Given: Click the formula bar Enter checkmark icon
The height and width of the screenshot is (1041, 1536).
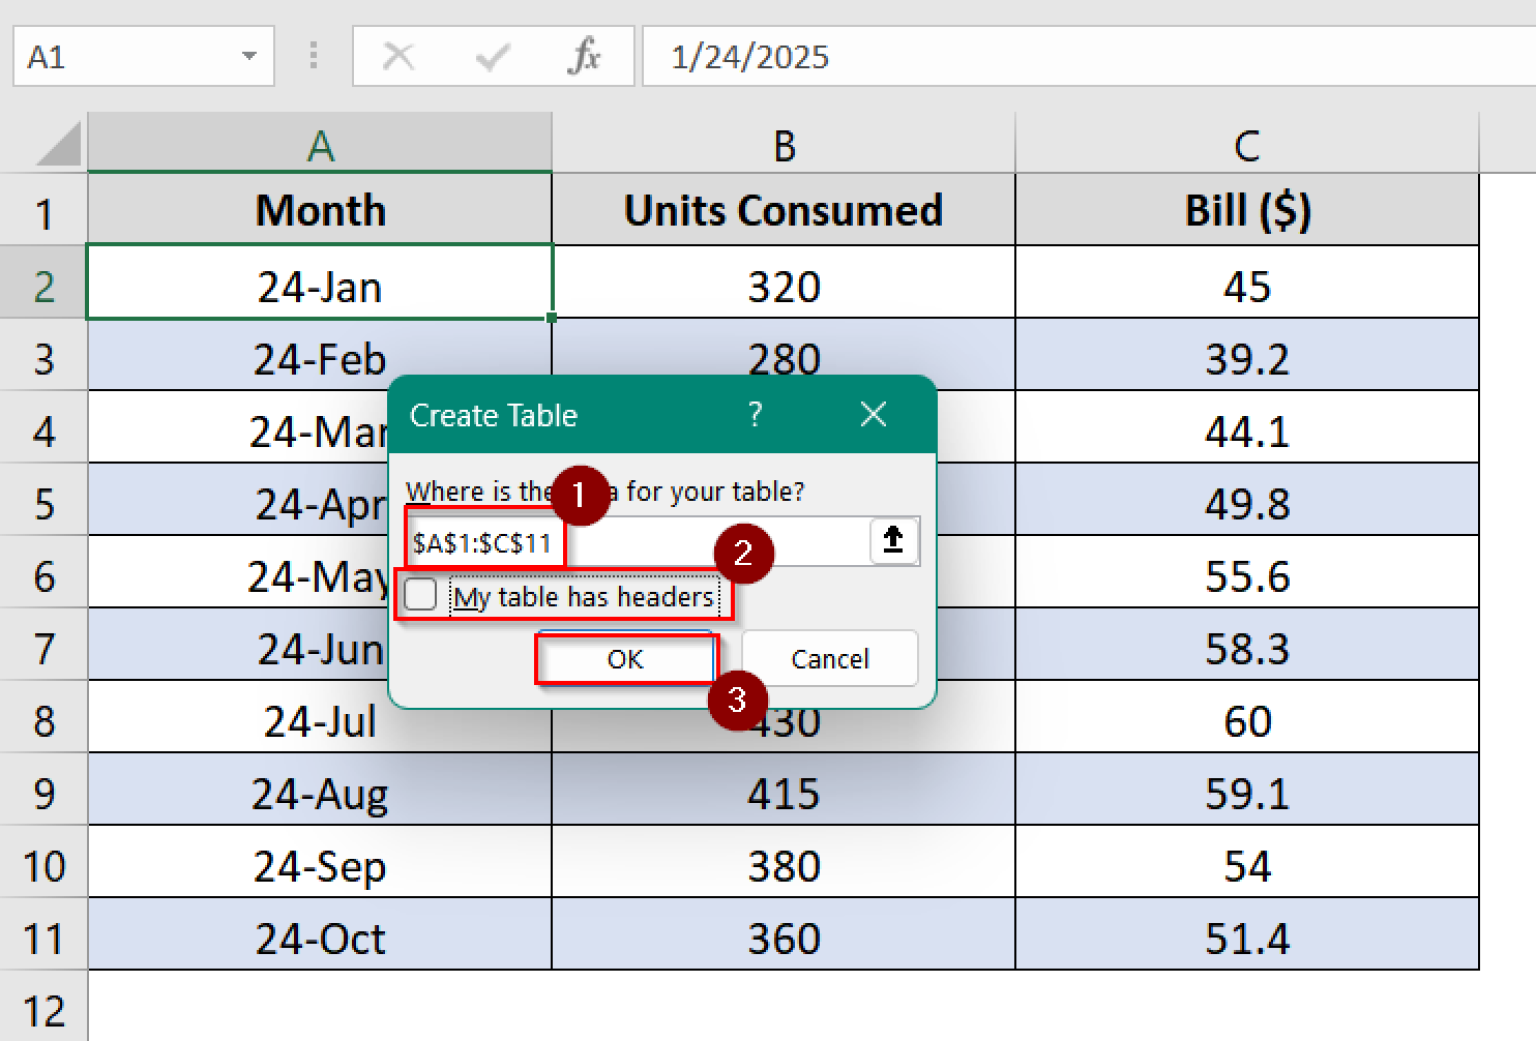Looking at the screenshot, I should tap(492, 56).
